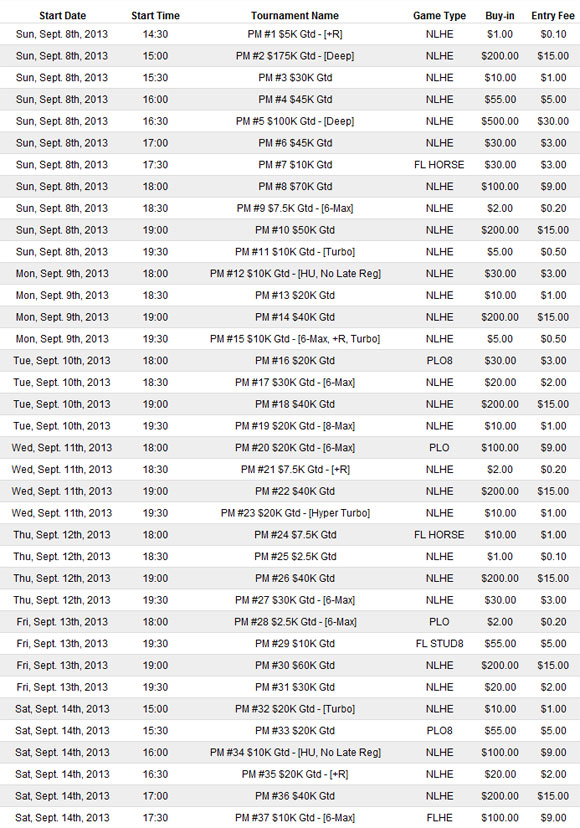Select PM #34 $10K Gtd - [HU, No Late Reg]
The height and width of the screenshot is (828, 580).
pos(295,752)
